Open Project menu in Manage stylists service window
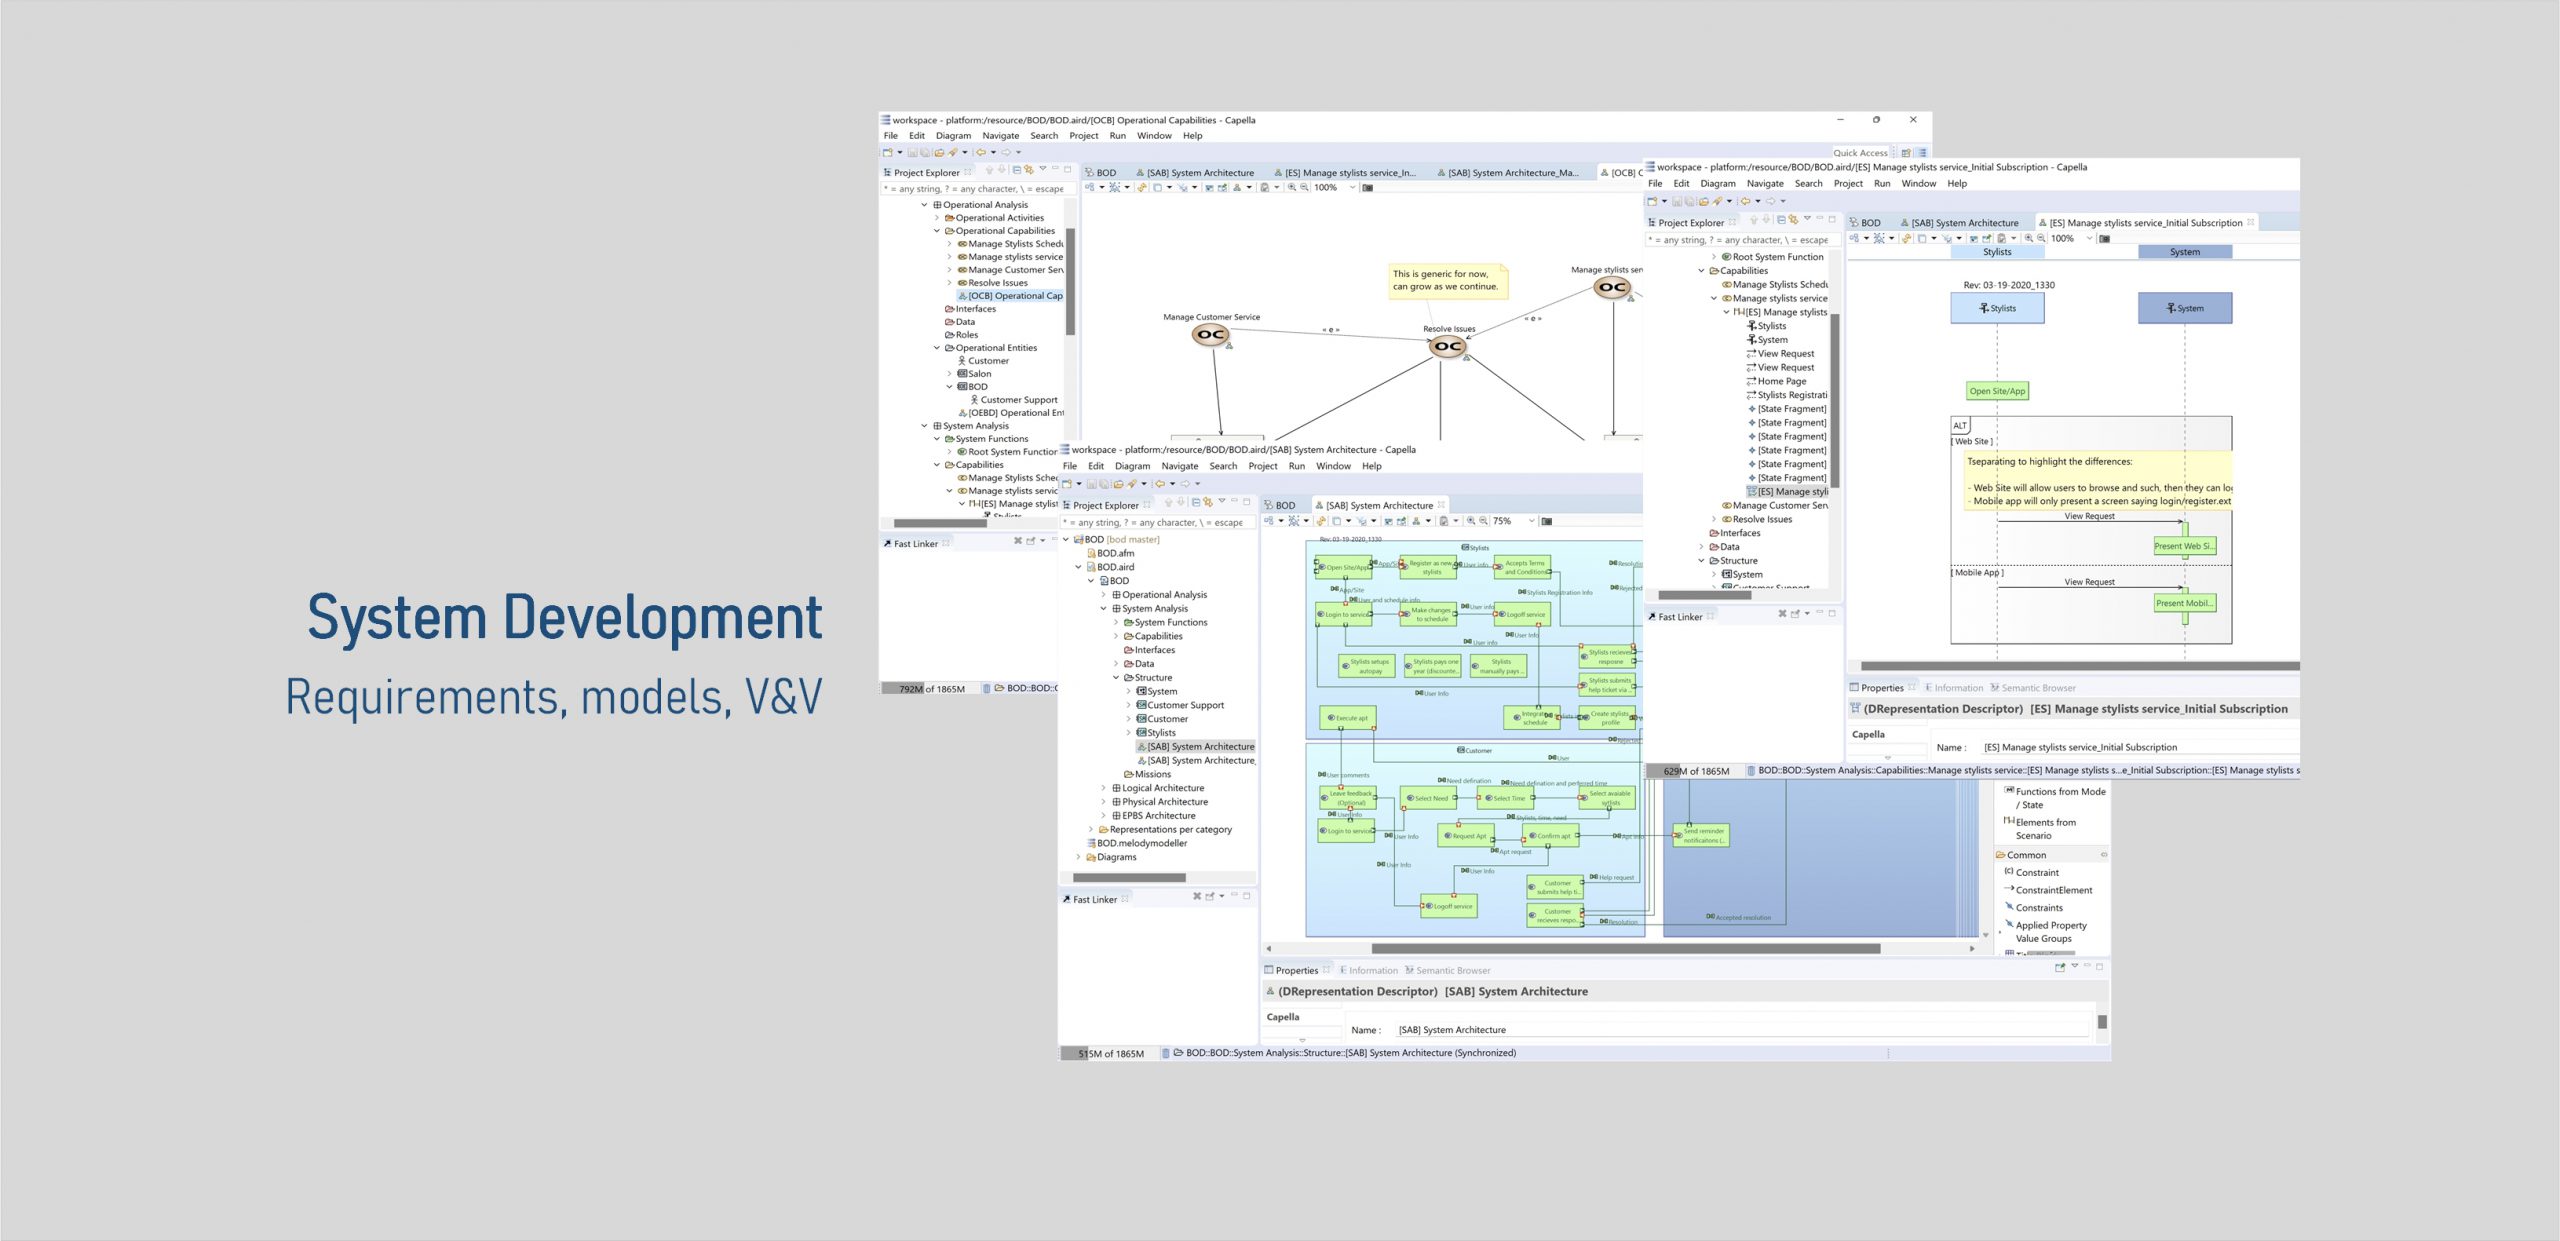 pyautogui.click(x=1848, y=183)
